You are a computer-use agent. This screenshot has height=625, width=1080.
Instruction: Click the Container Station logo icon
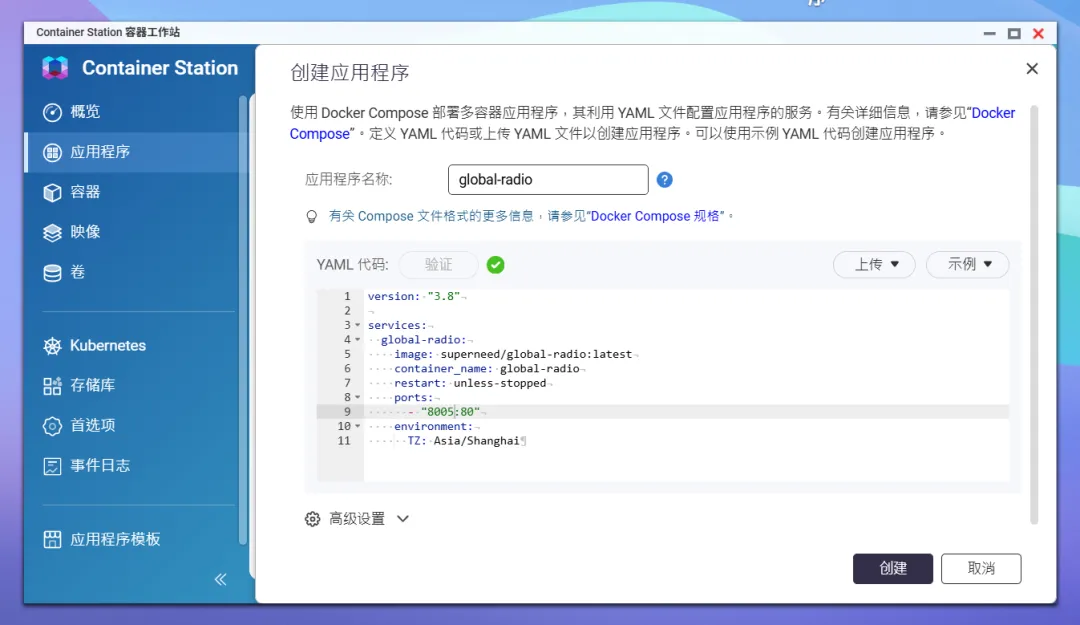(55, 68)
